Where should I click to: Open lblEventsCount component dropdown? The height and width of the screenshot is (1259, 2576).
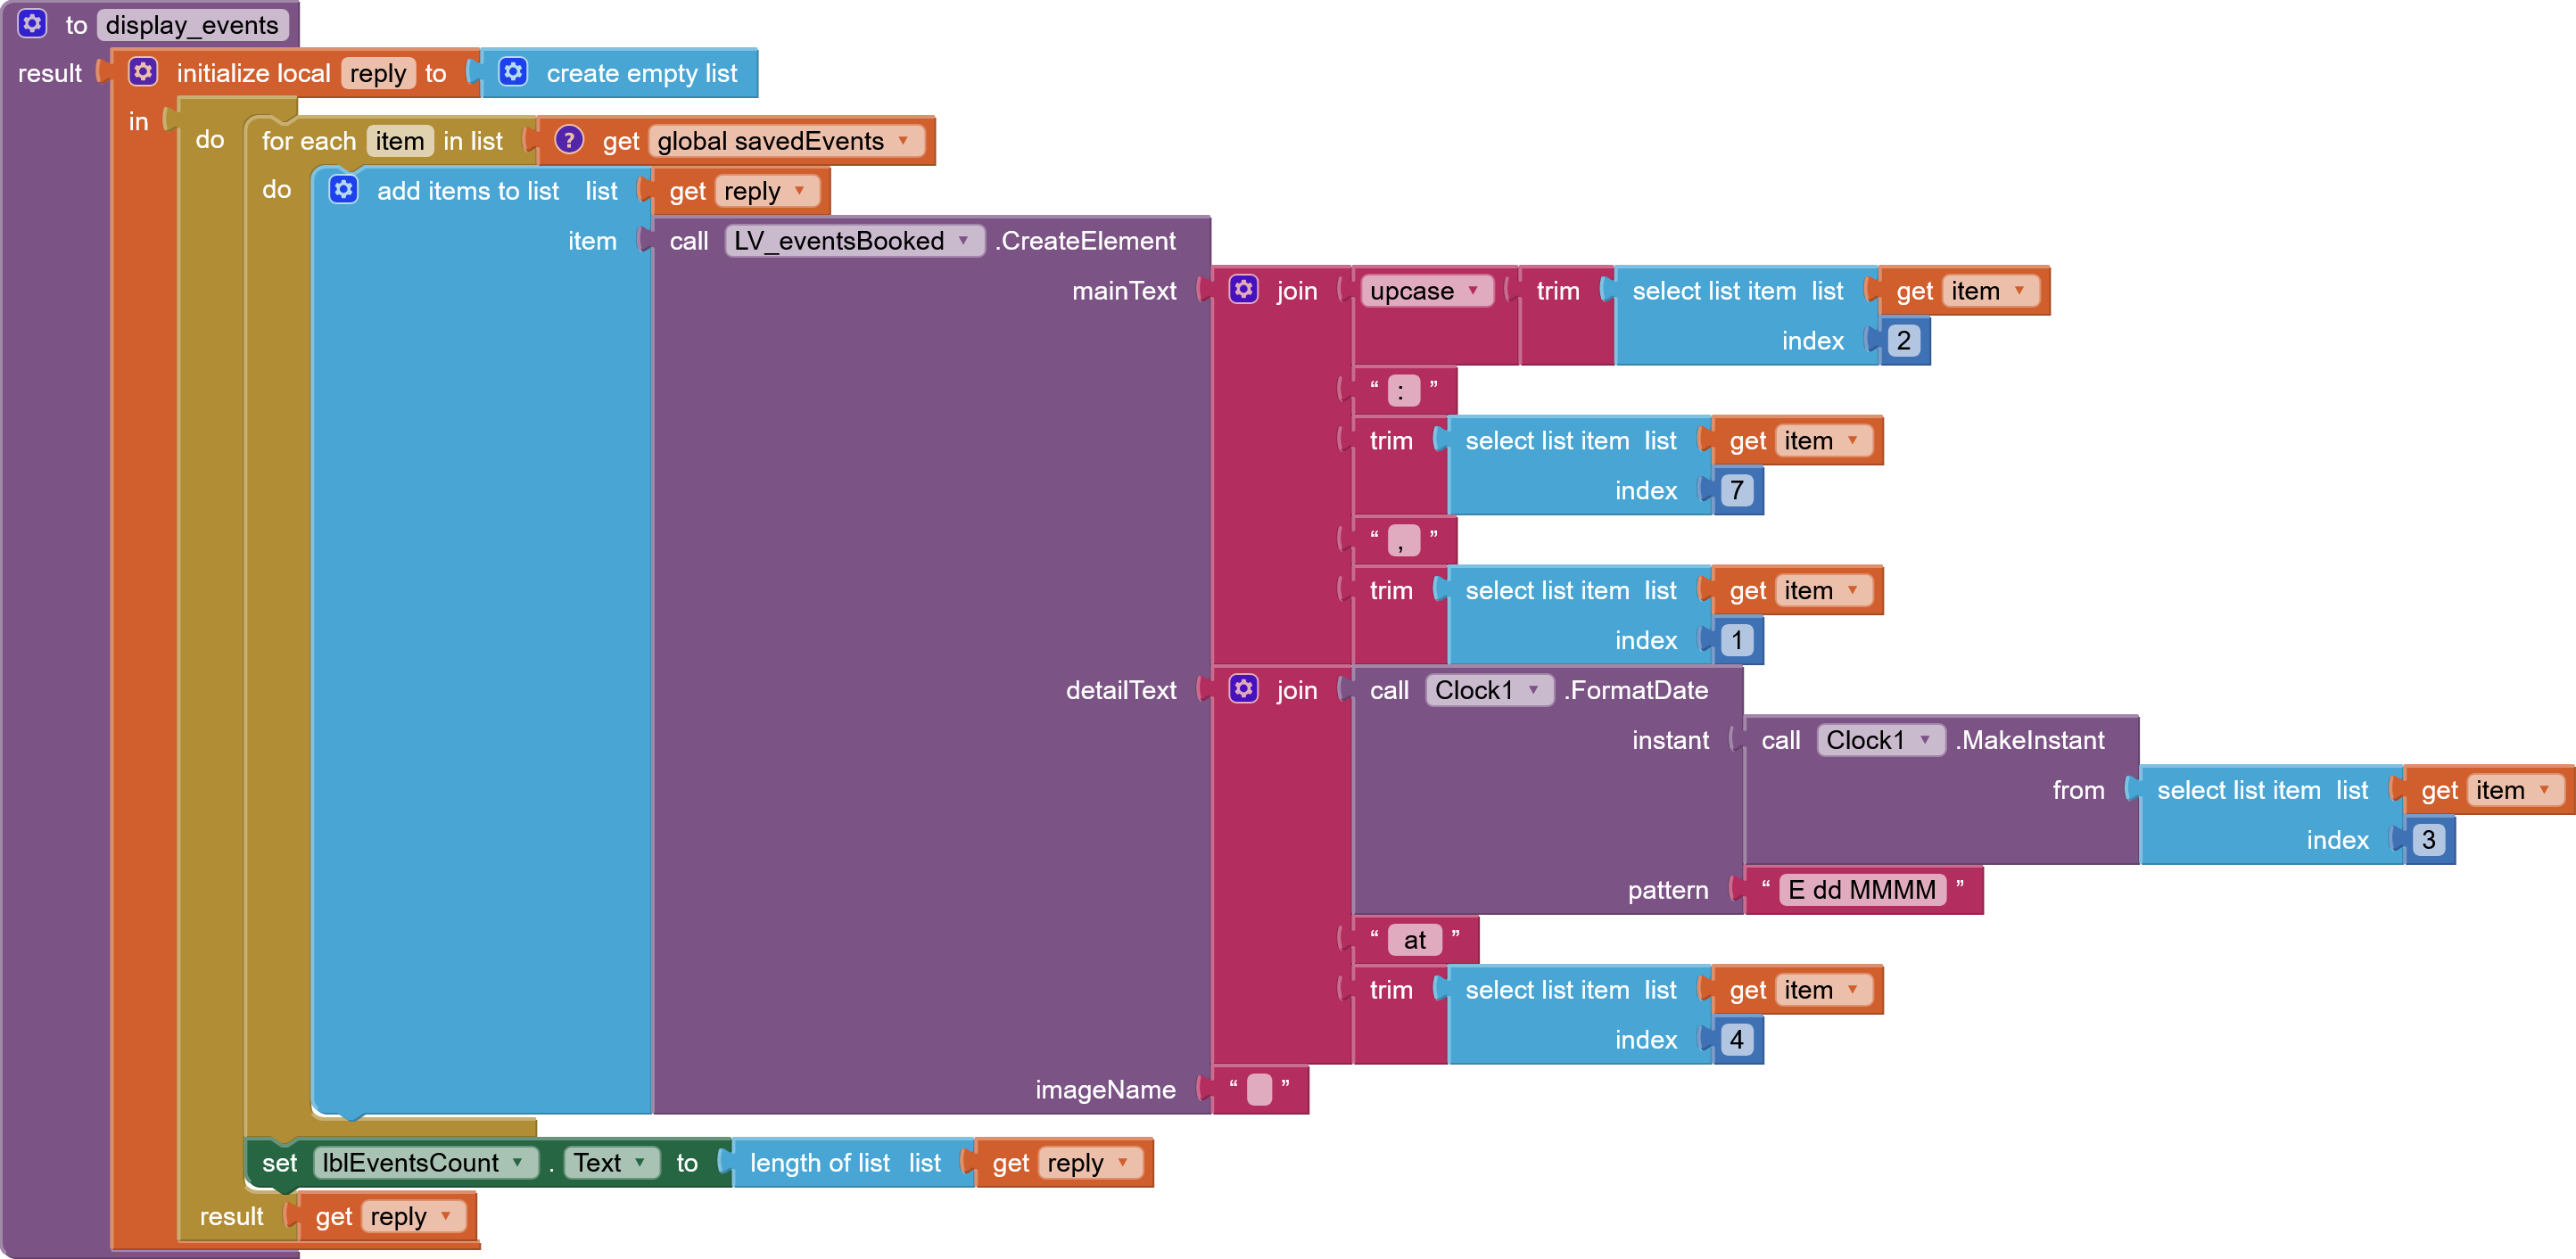[425, 1162]
